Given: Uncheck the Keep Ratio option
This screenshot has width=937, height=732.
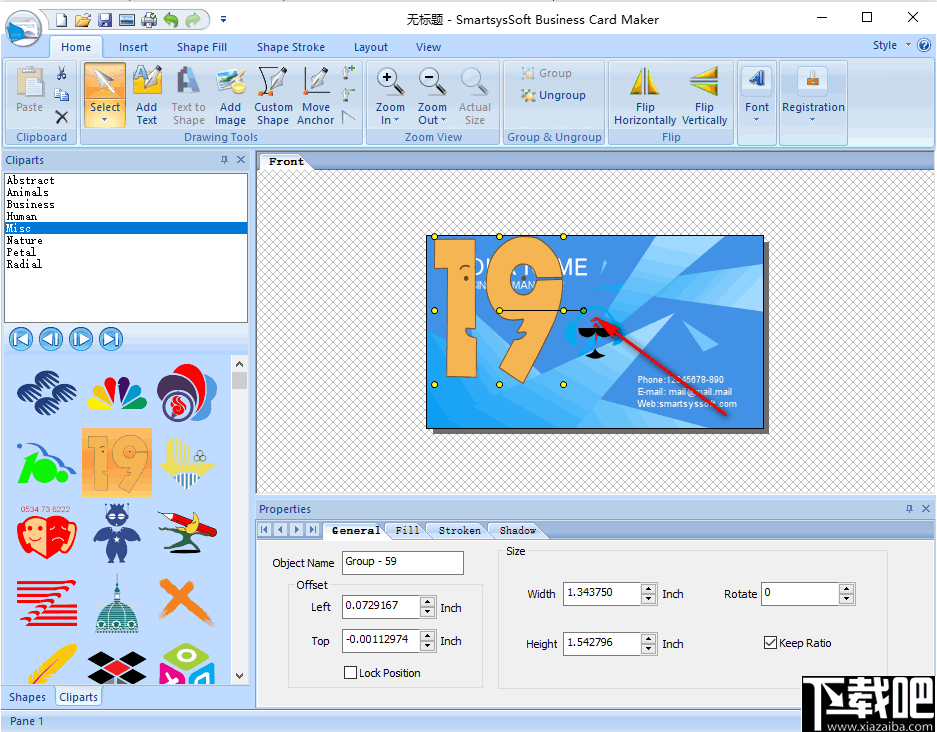Looking at the screenshot, I should [x=770, y=643].
